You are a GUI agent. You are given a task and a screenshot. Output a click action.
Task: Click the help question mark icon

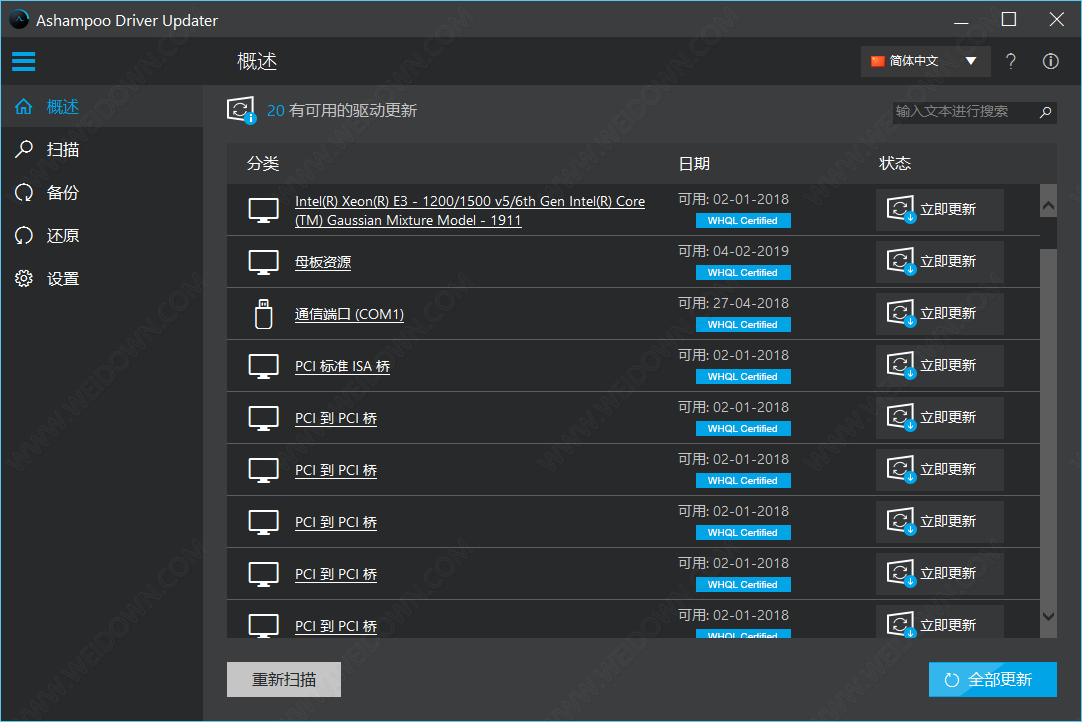click(x=1010, y=61)
